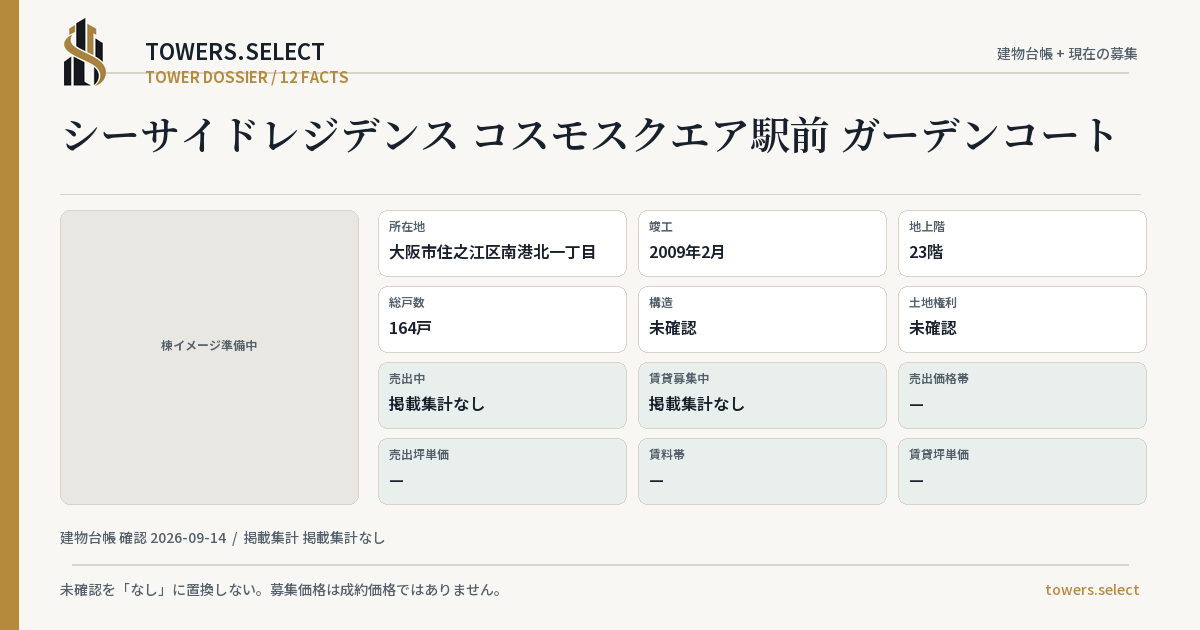
Task: Select the 売出坪単価 card
Action: 502,471
